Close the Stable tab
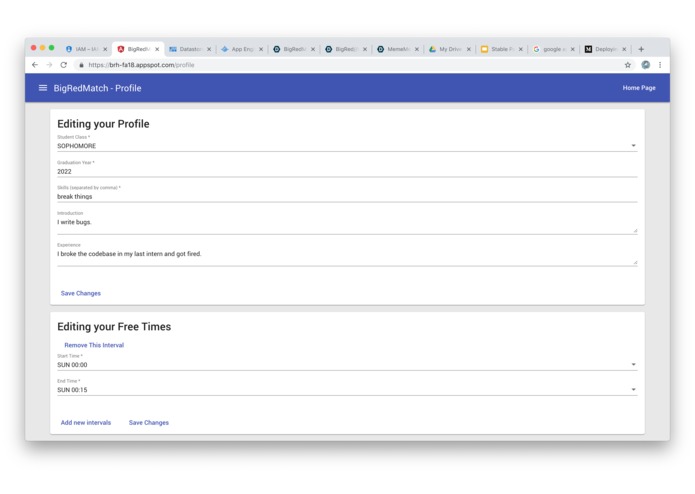 coord(520,49)
